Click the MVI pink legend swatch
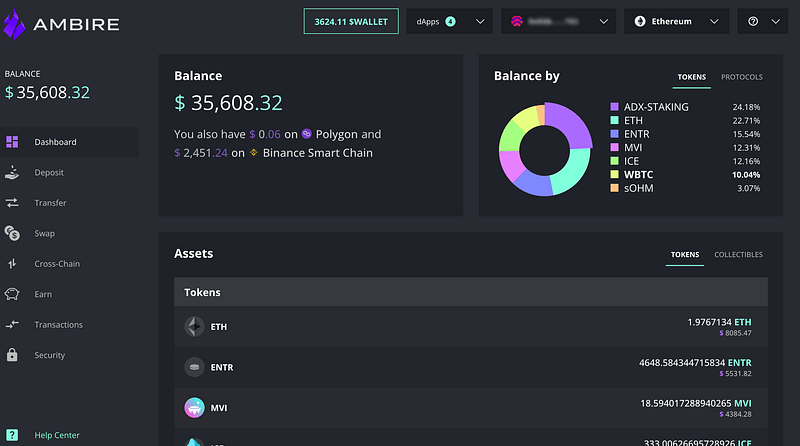This screenshot has height=446, width=800. click(614, 147)
